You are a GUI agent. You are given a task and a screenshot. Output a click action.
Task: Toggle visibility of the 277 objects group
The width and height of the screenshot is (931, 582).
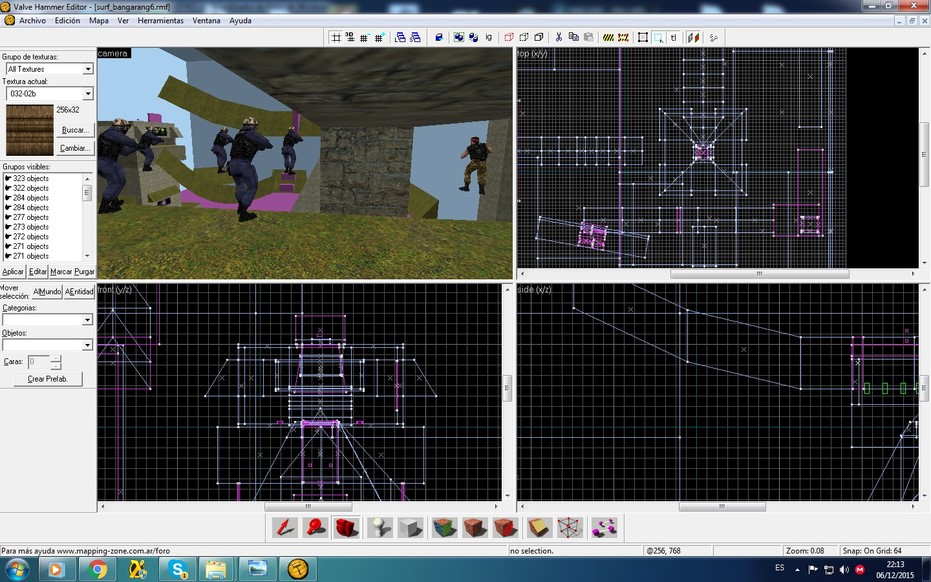[x=8, y=217]
